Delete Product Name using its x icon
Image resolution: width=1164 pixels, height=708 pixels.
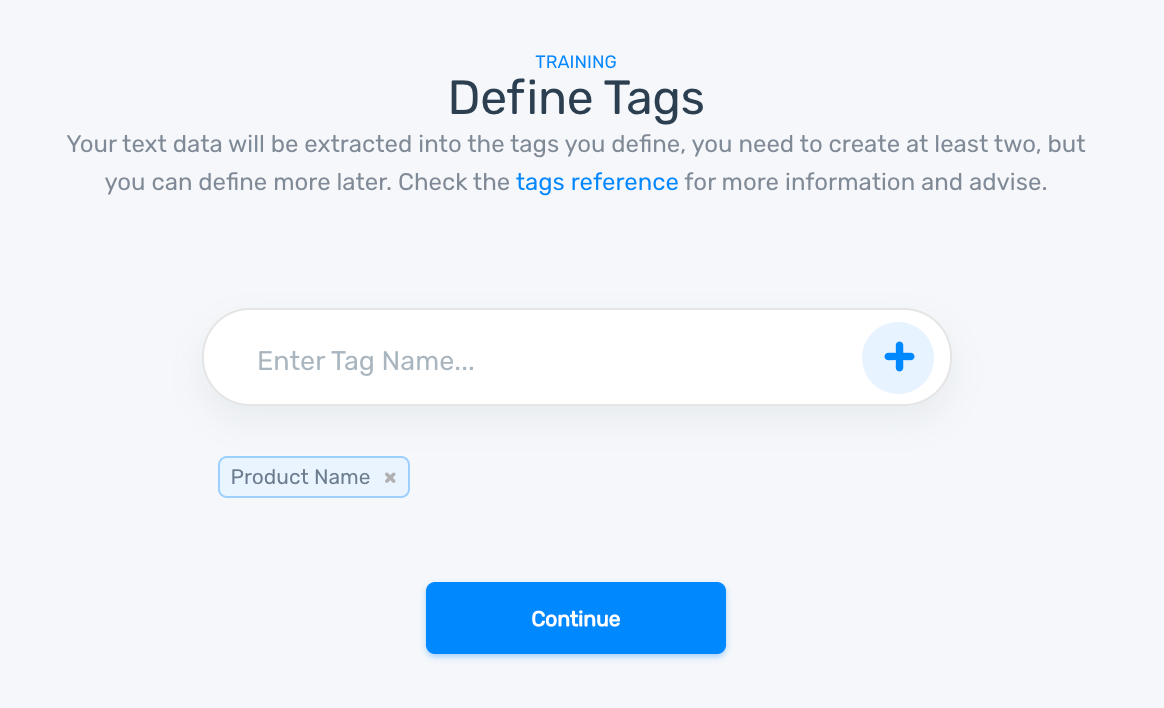coord(390,478)
